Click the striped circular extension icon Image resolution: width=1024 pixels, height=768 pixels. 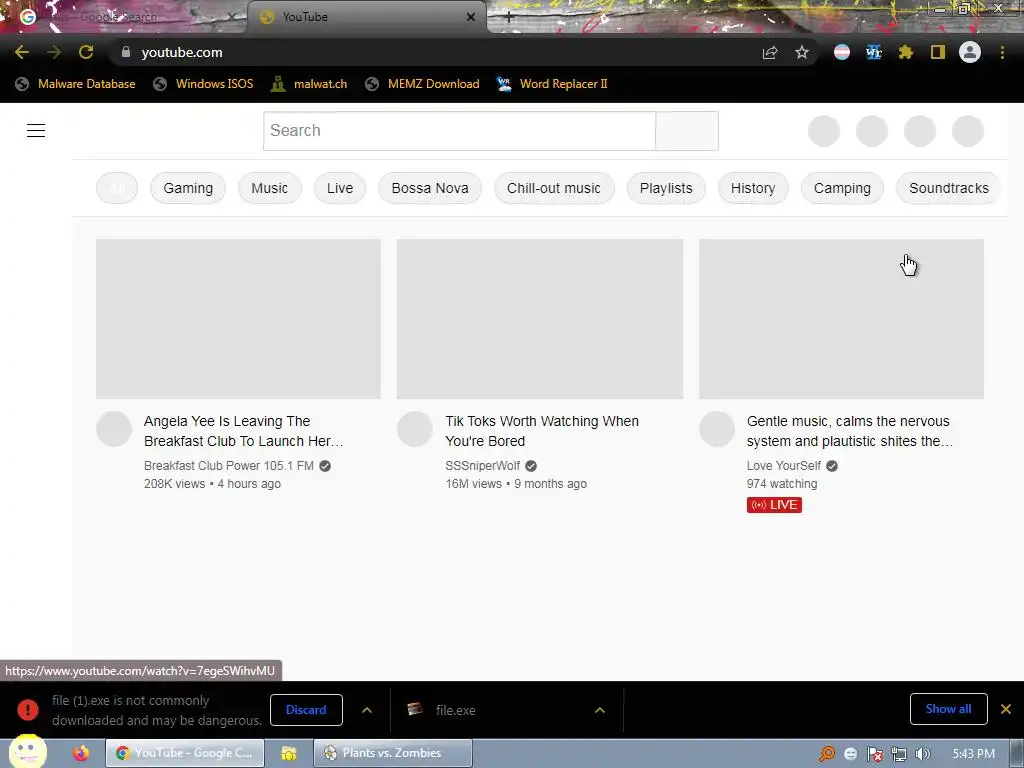(x=842, y=52)
